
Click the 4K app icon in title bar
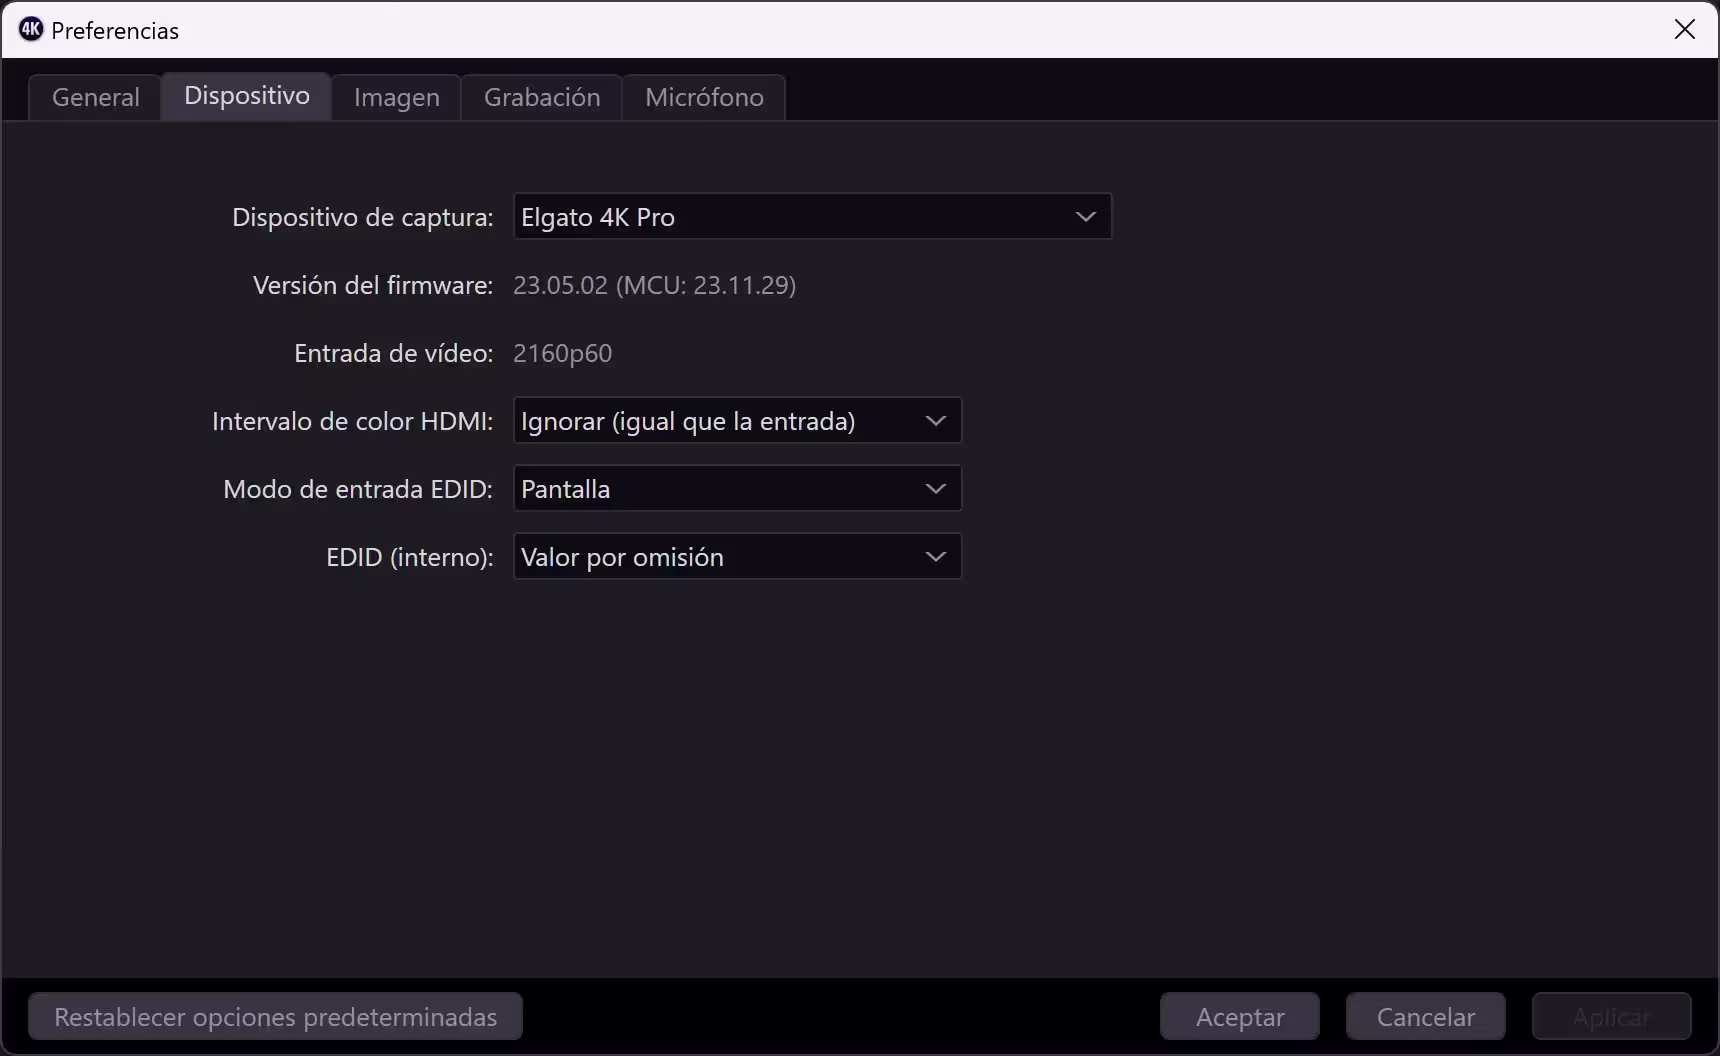31,30
